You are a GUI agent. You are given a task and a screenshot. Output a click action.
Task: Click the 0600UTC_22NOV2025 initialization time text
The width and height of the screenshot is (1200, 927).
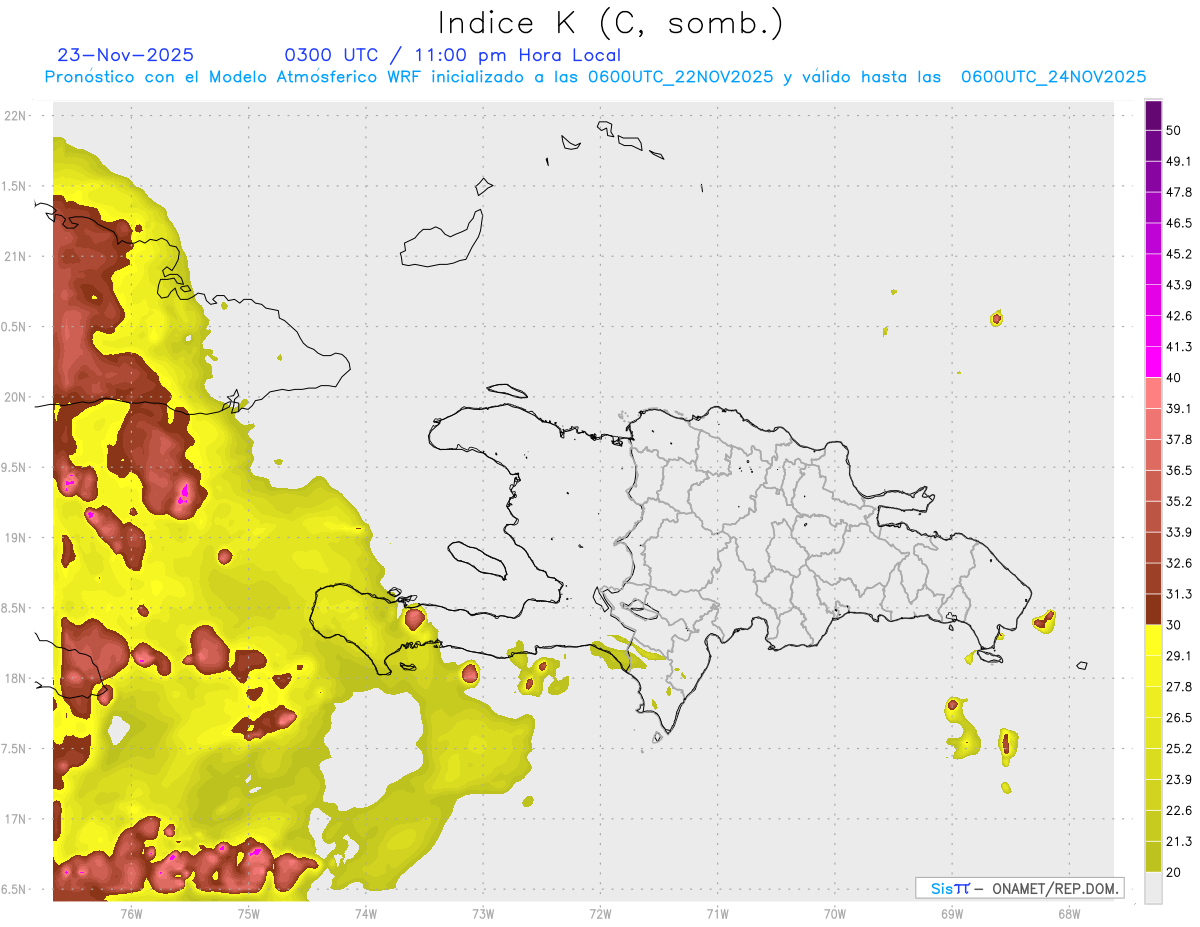(x=680, y=77)
